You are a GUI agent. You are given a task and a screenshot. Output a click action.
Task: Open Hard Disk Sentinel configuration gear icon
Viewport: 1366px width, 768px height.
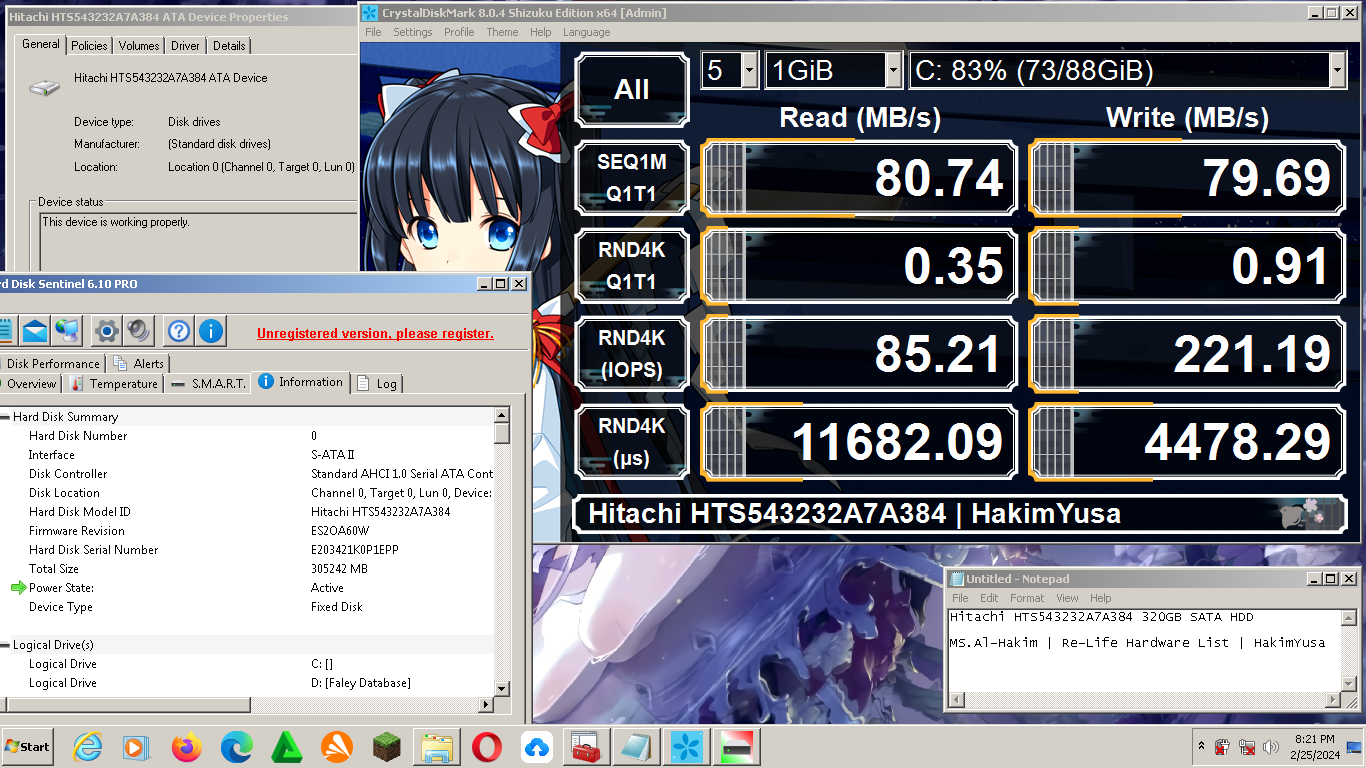click(x=106, y=330)
